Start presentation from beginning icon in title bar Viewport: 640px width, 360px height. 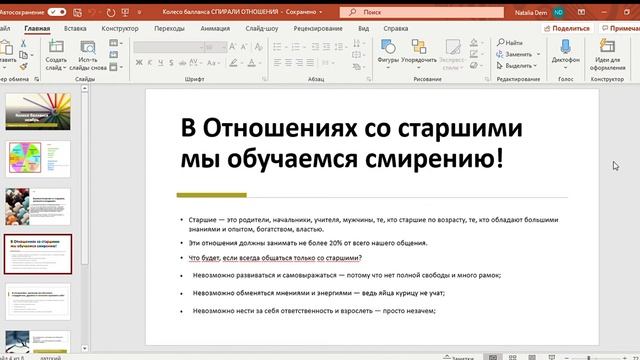pos(125,13)
